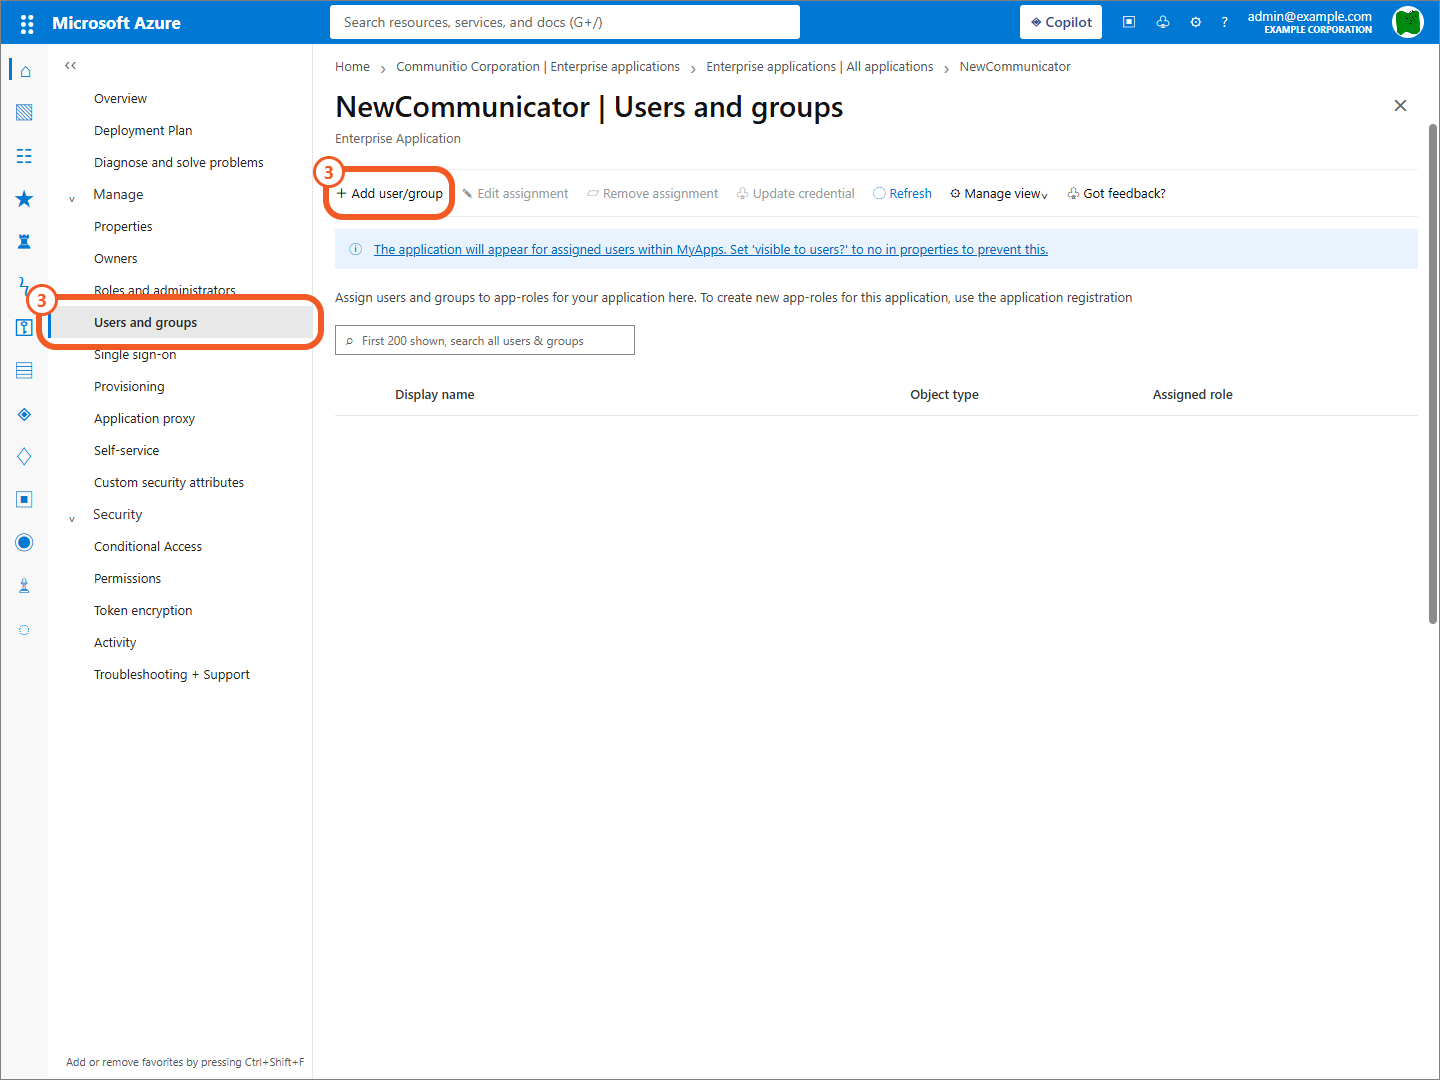Open Self-service
This screenshot has width=1440, height=1080.
[126, 451]
